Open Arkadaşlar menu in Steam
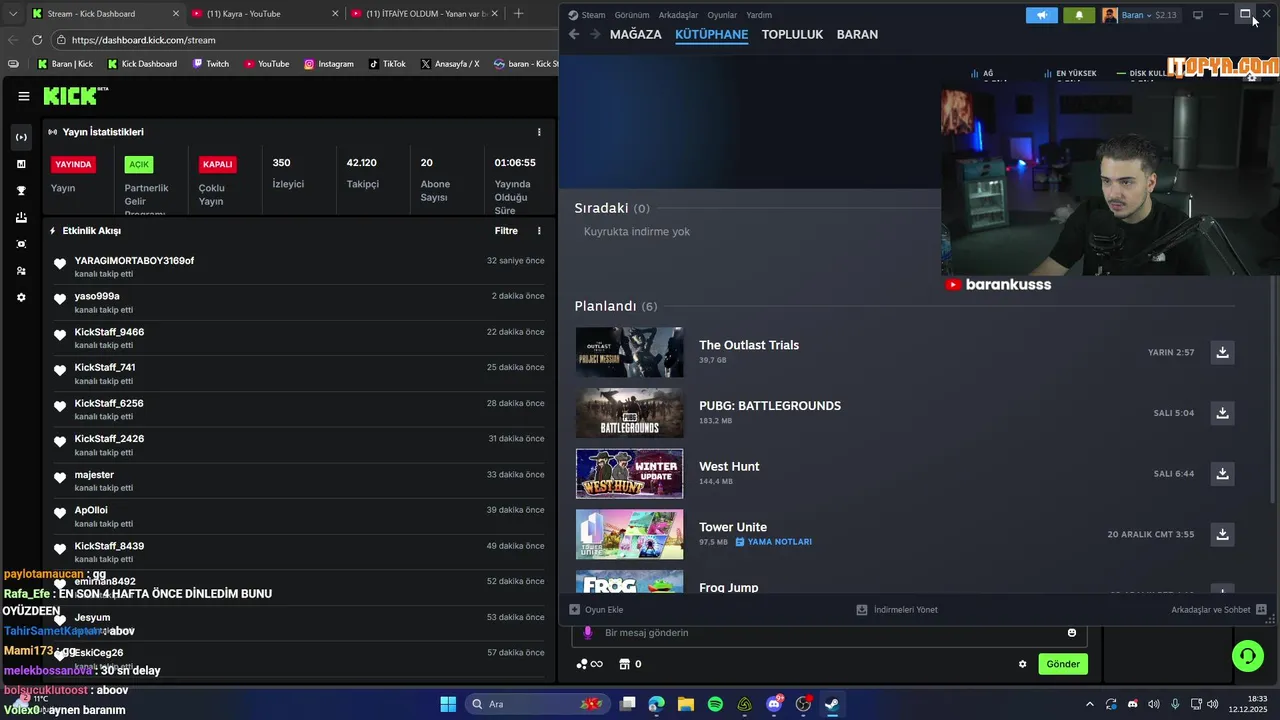1280x720 pixels. 678,15
